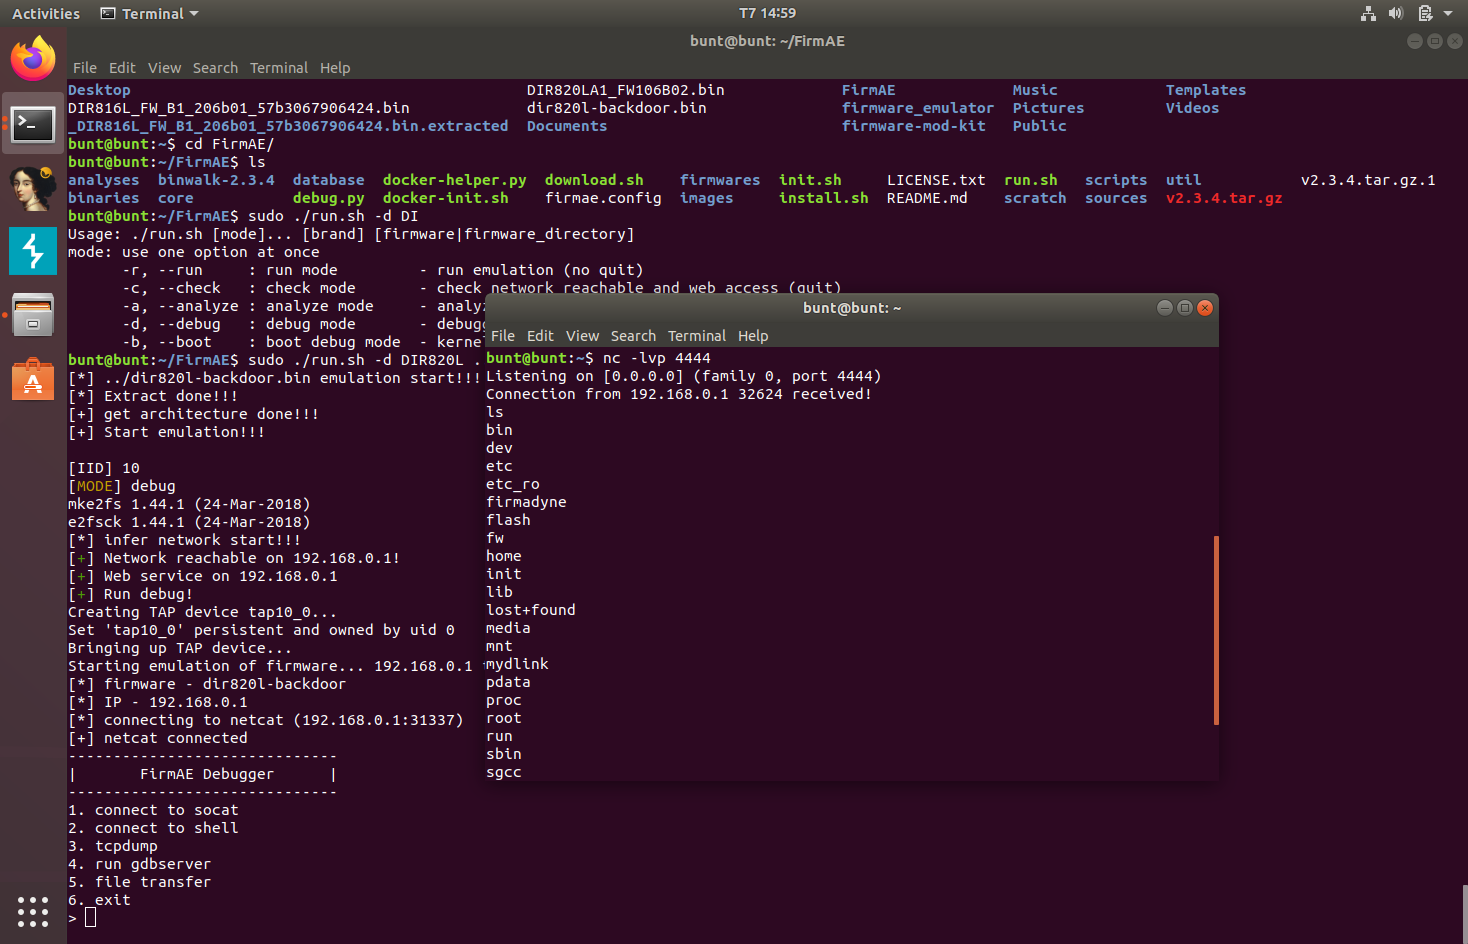Open the network status tray icon
1468x944 pixels.
[1368, 13]
